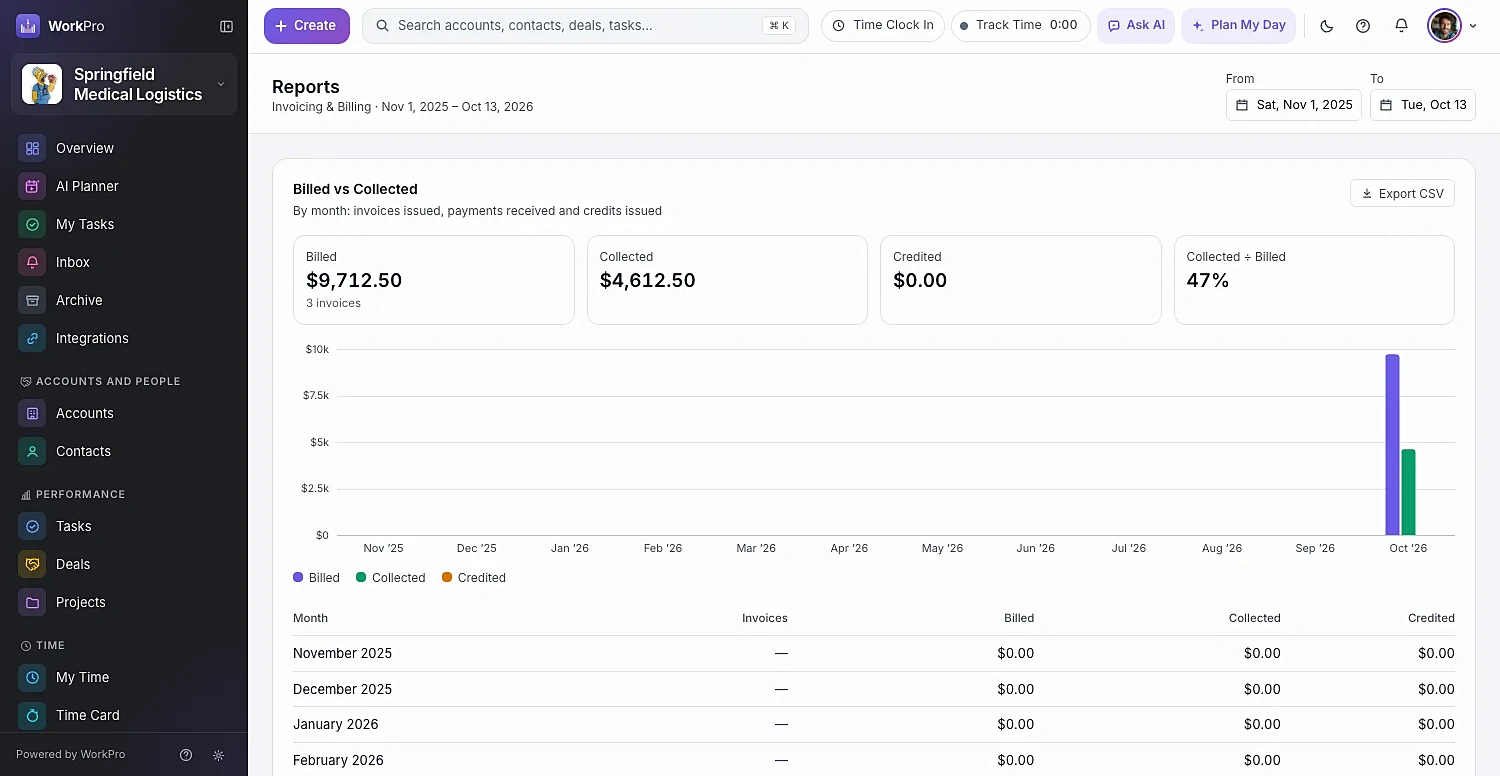This screenshot has width=1500, height=776.
Task: Click the Accounts building icon
Action: [x=32, y=413]
